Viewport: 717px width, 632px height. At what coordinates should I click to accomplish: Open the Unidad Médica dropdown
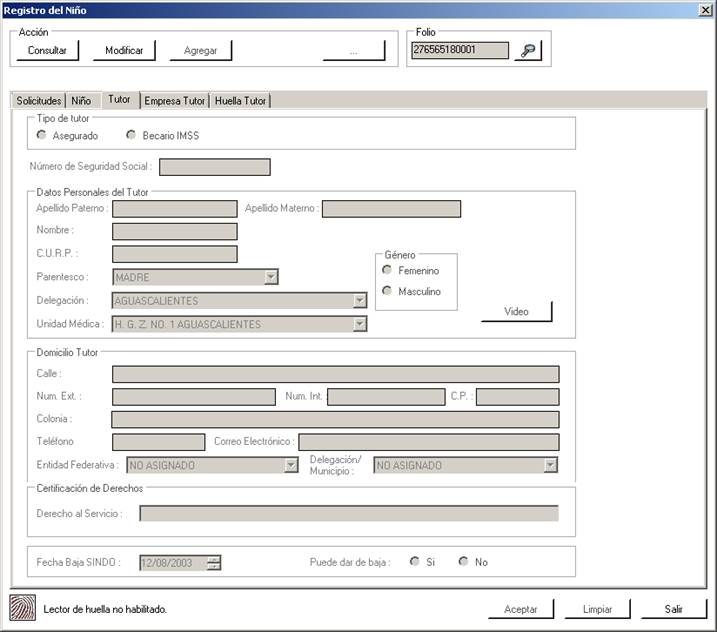click(x=360, y=324)
